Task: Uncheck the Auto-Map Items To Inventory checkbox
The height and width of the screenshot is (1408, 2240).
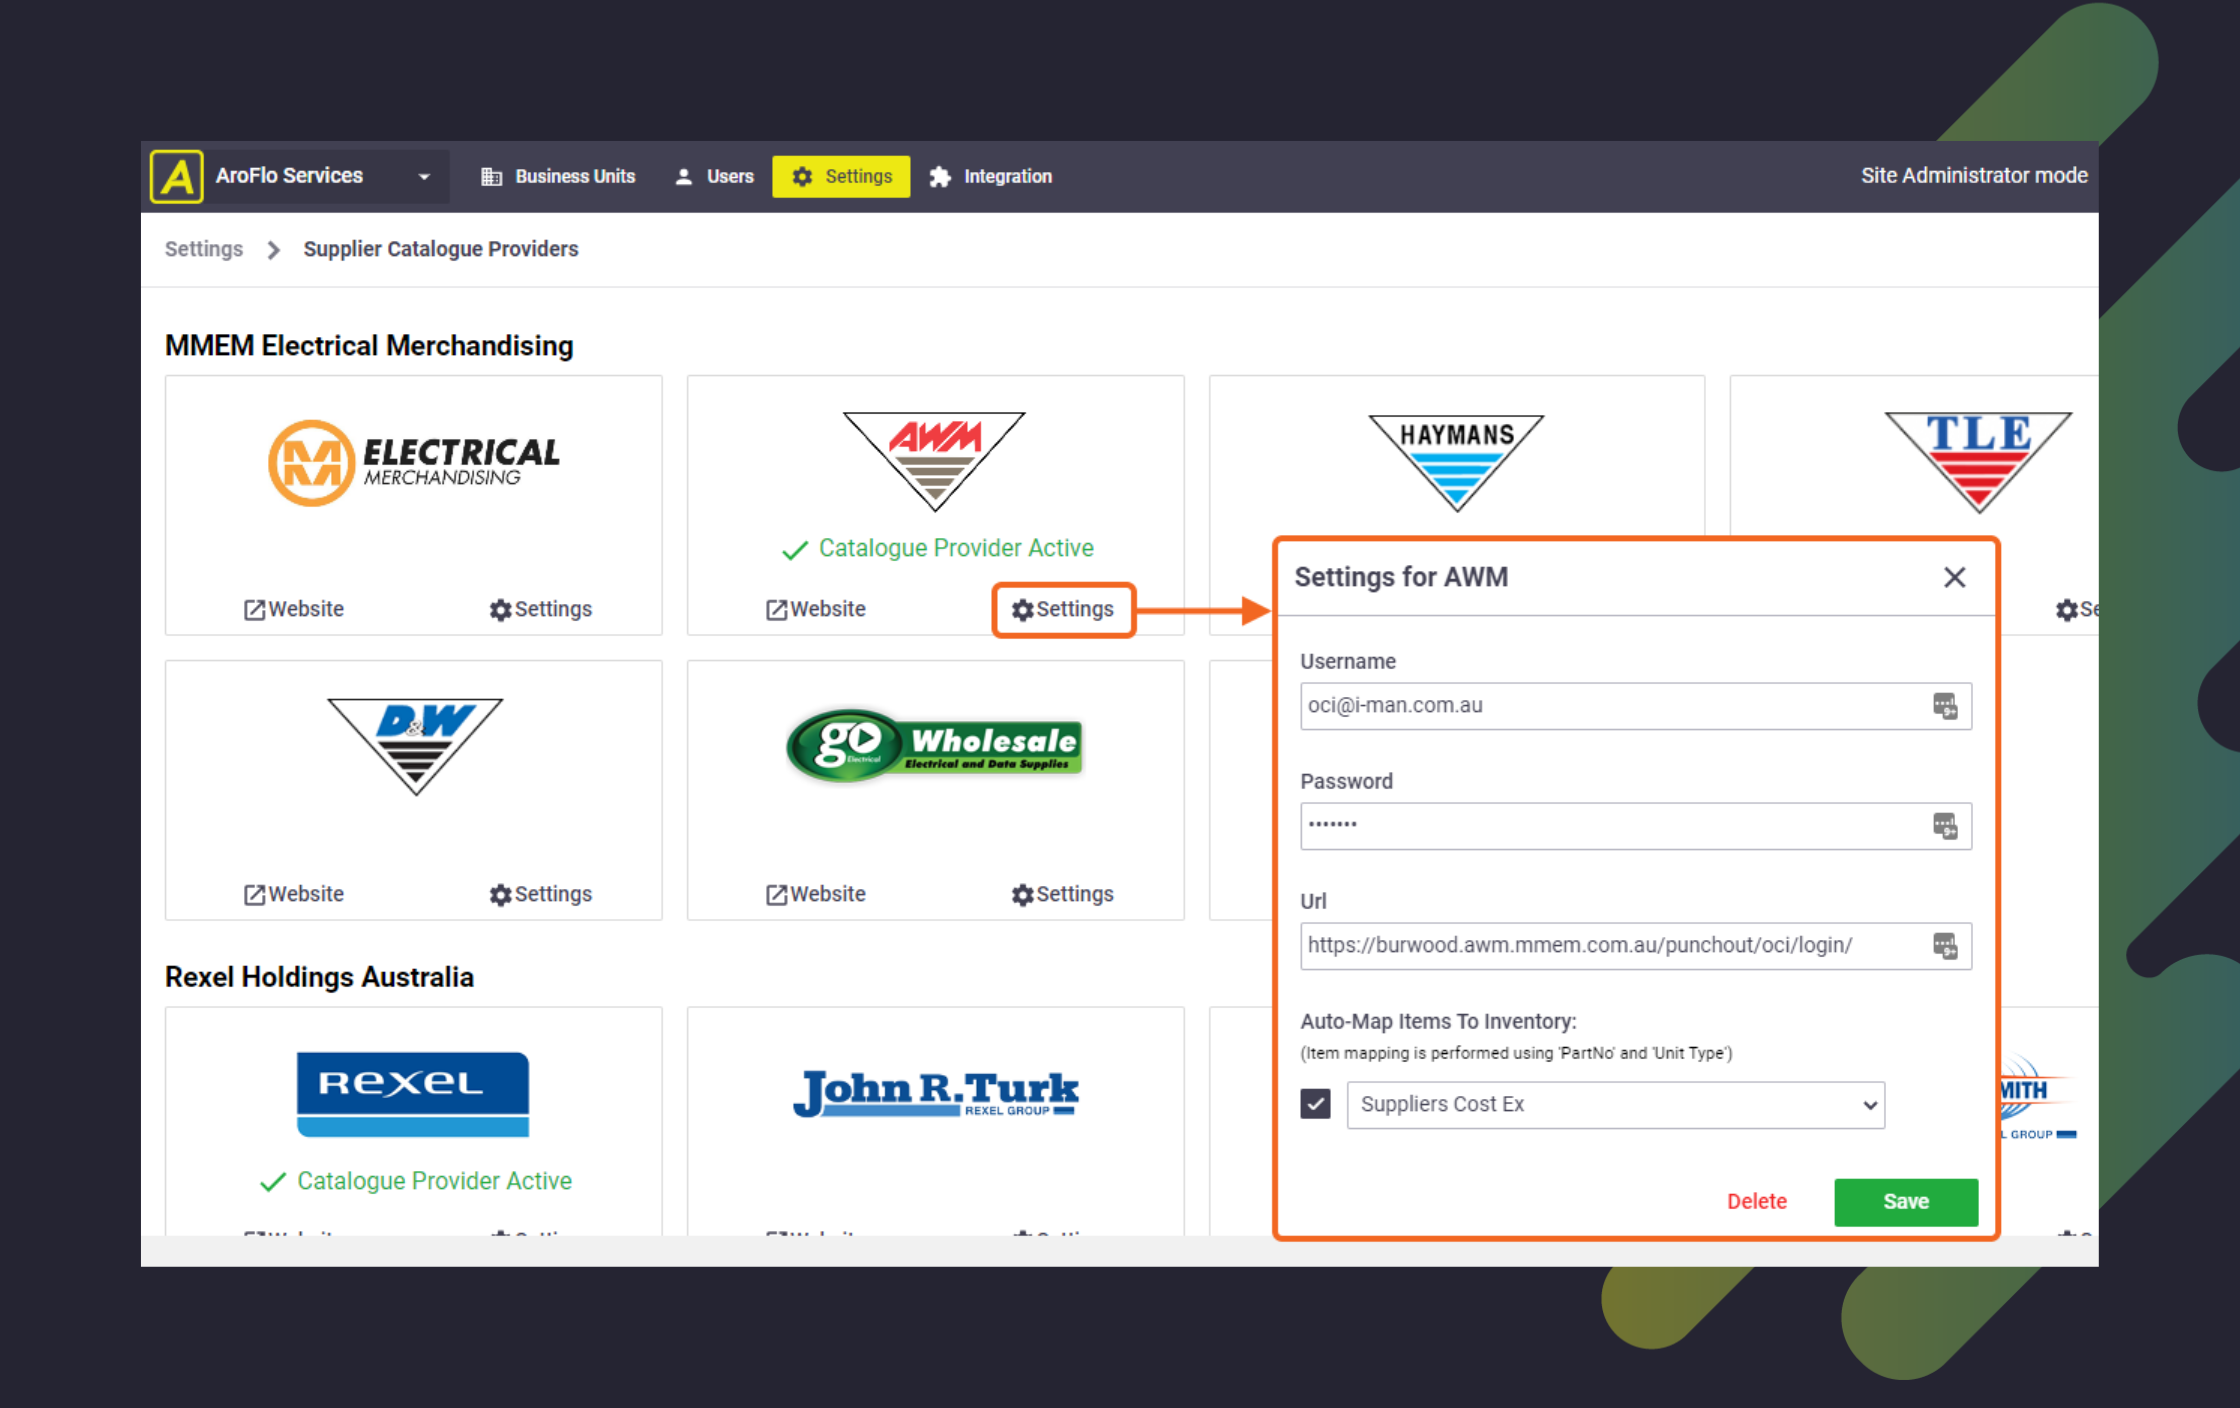Action: [x=1316, y=1104]
